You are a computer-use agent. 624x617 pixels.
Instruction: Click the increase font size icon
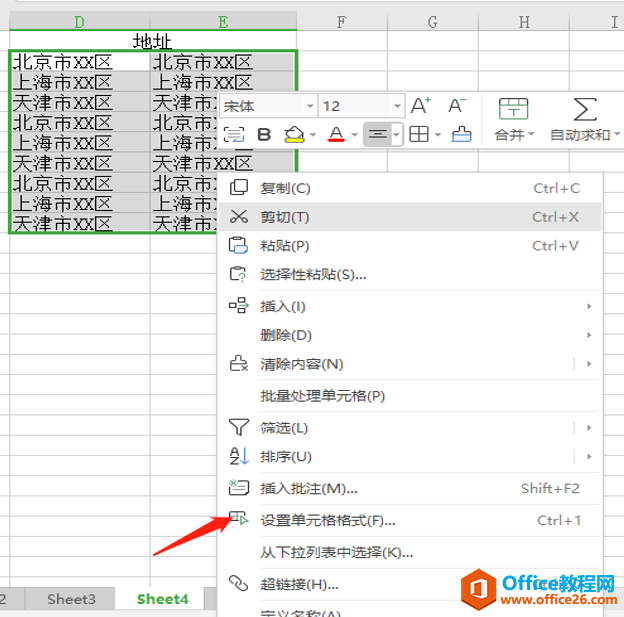(x=421, y=106)
